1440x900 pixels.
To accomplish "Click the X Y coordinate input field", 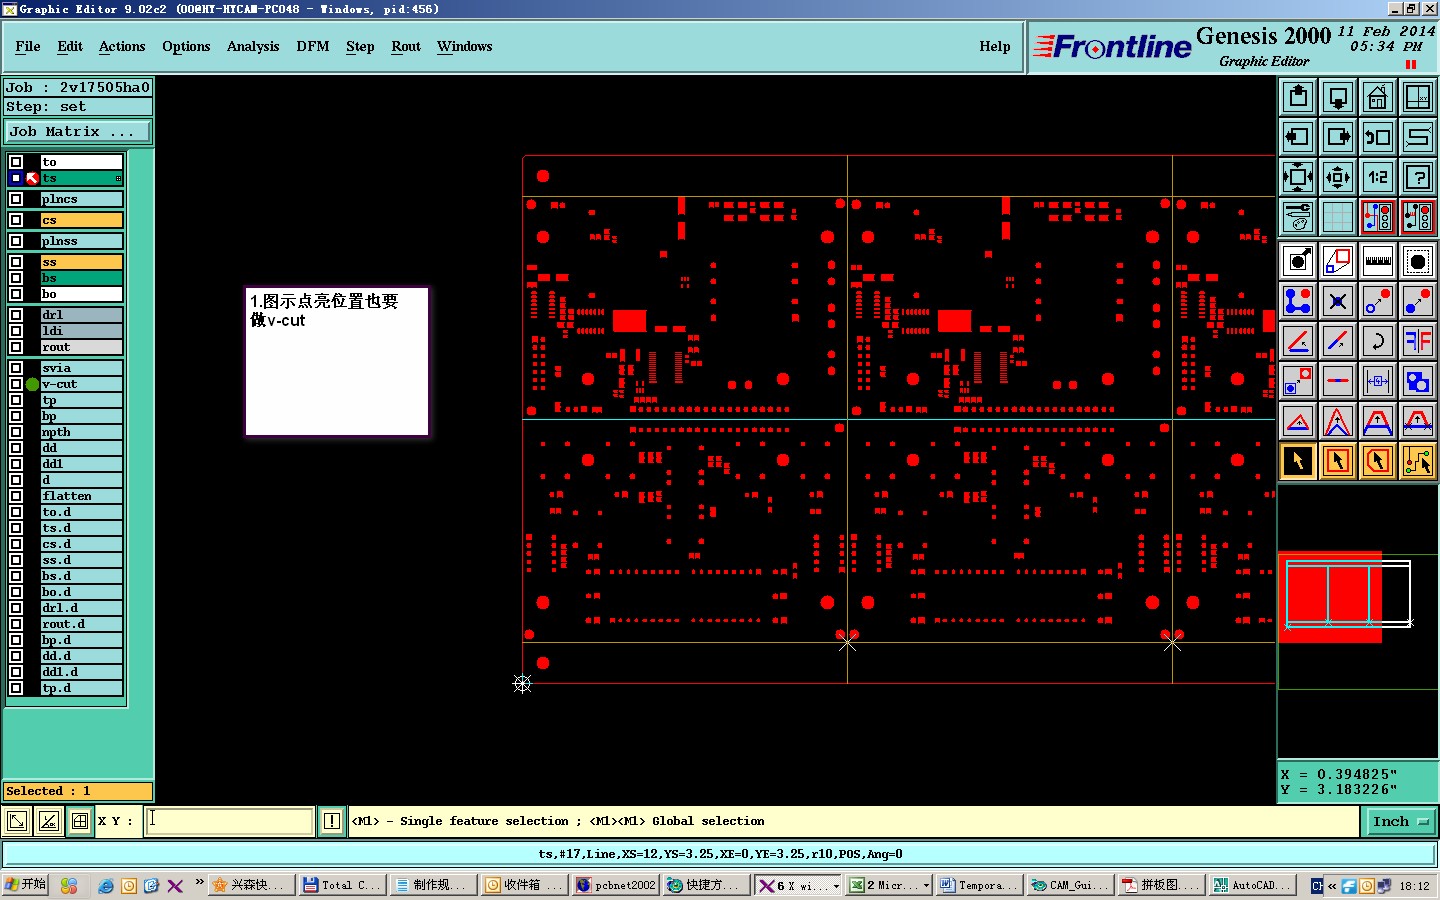I will coord(229,822).
